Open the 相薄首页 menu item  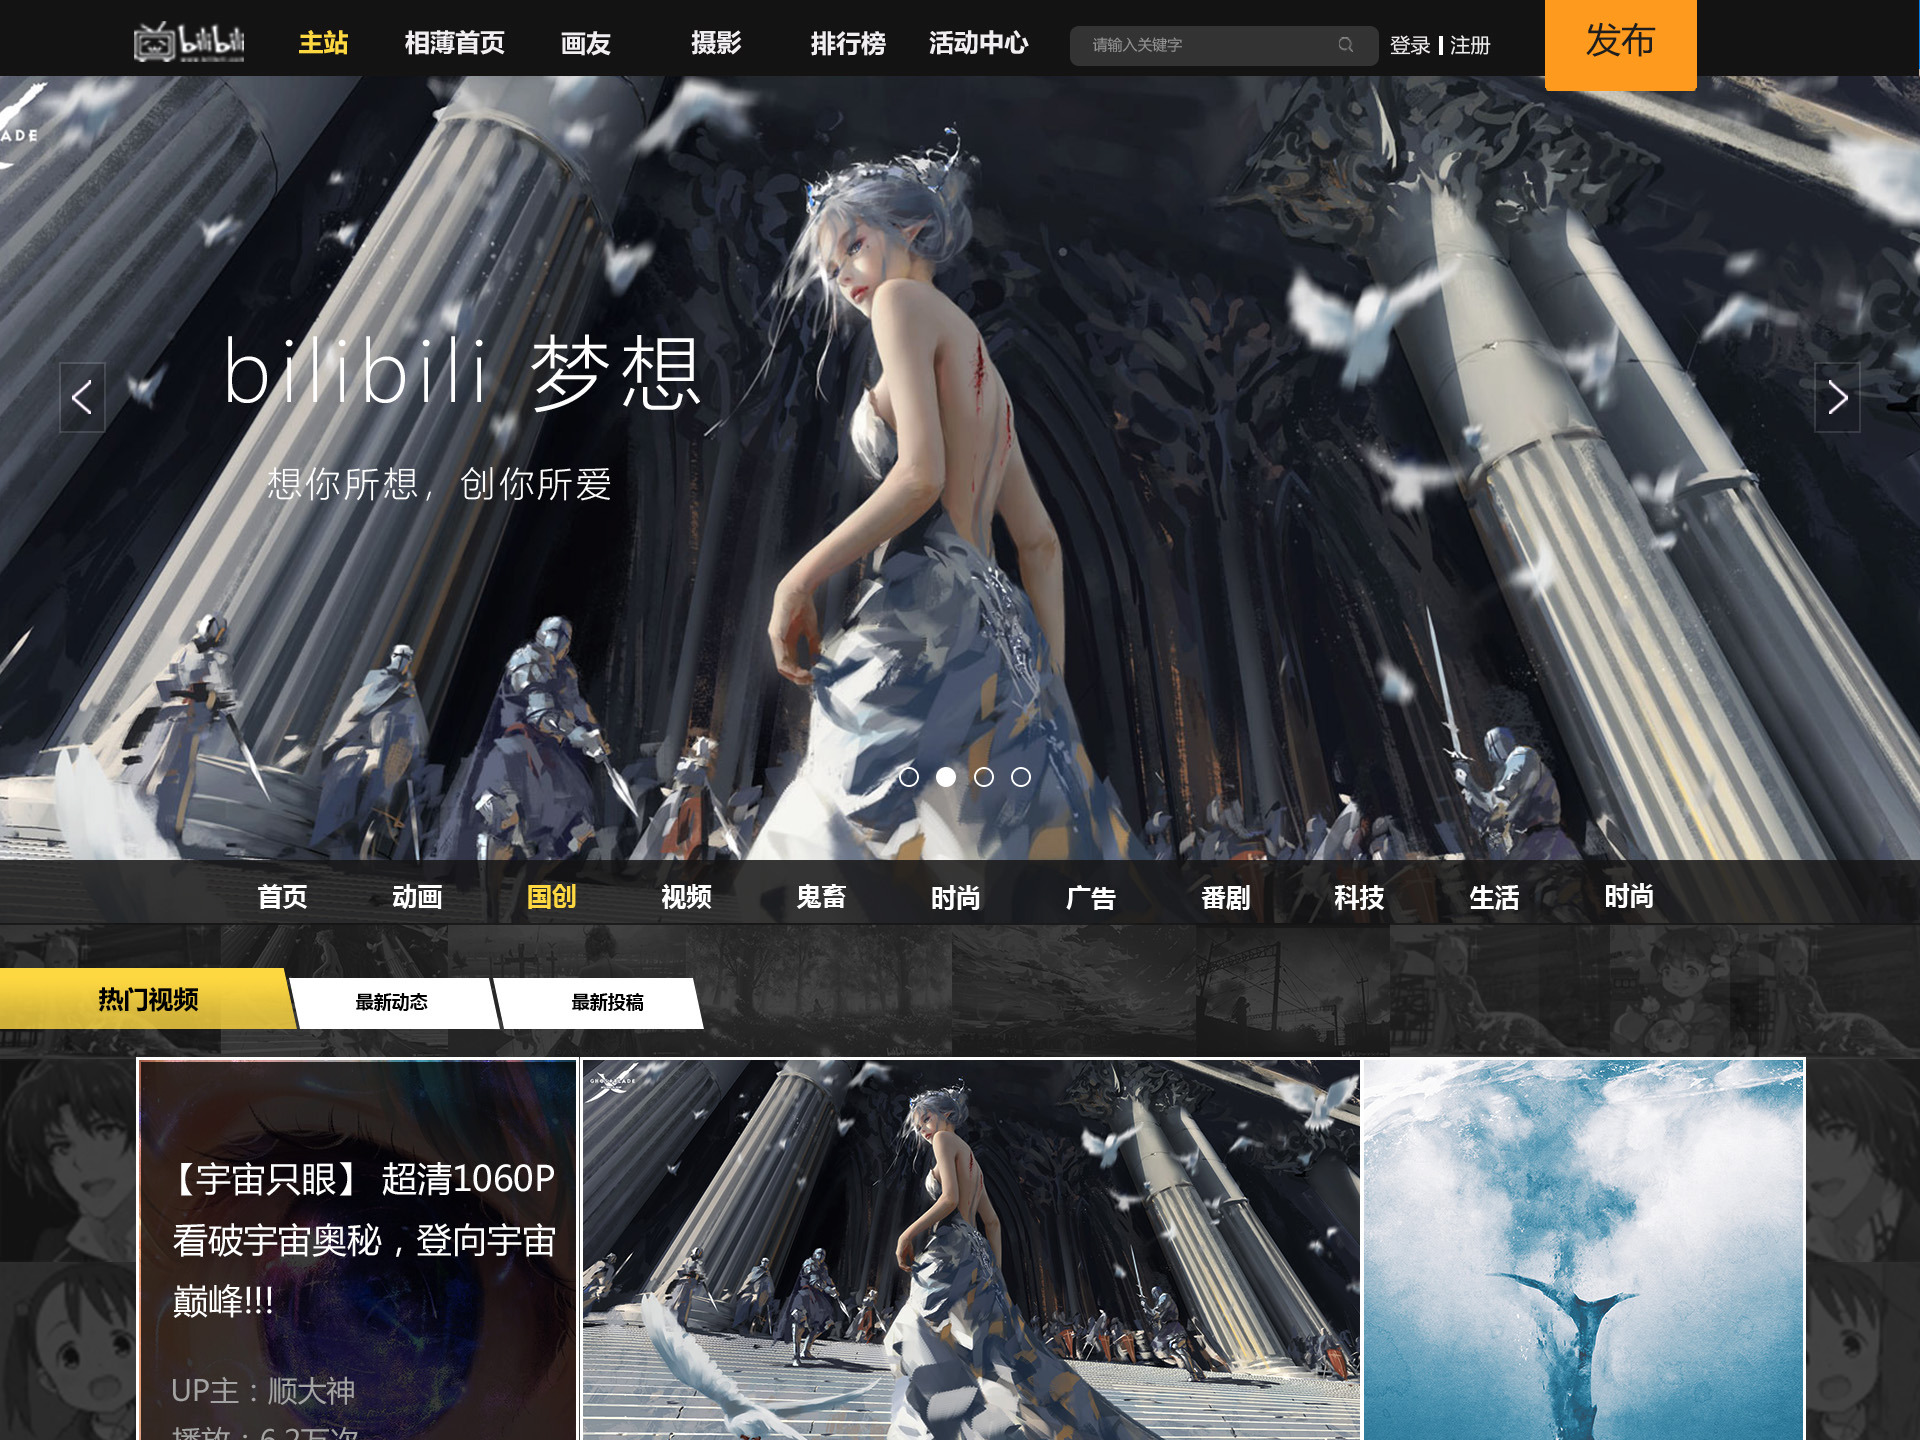click(x=454, y=43)
